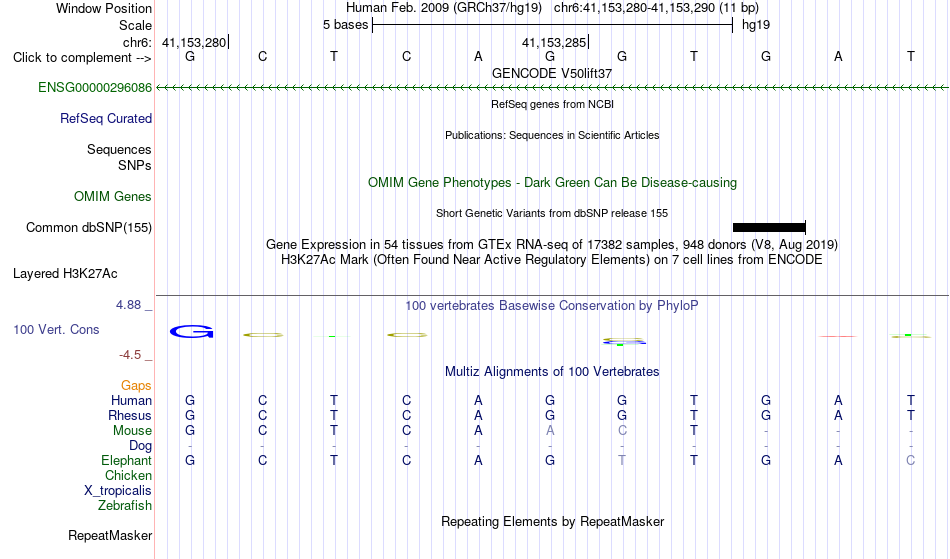Click the SNPs track label
The image size is (950, 559).
click(135, 165)
